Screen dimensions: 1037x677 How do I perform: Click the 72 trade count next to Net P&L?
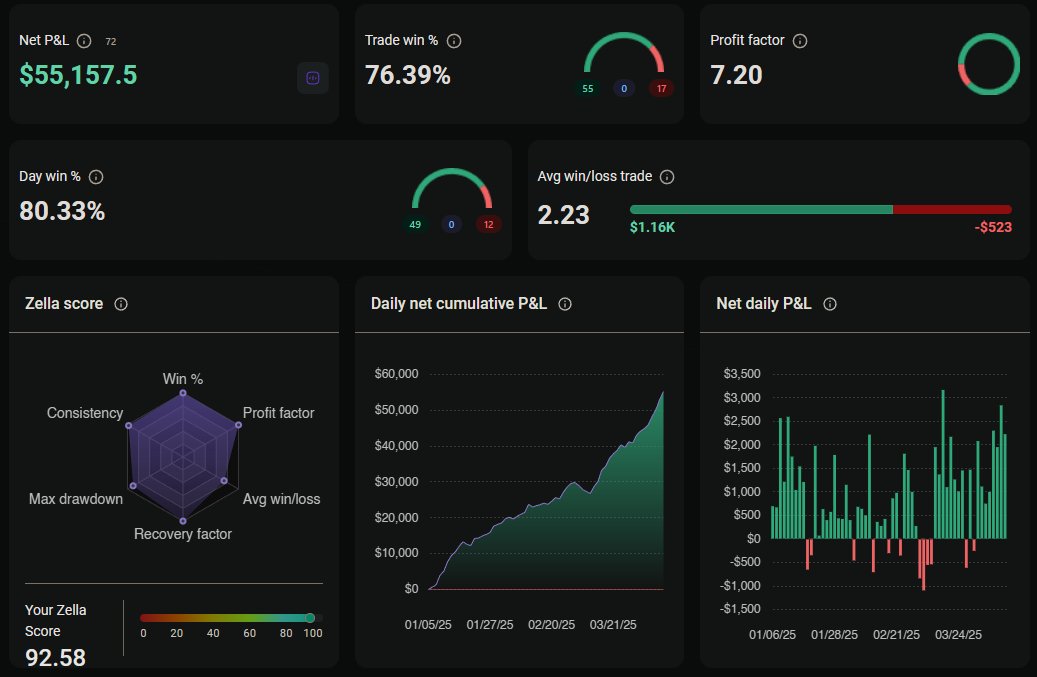[x=110, y=42]
